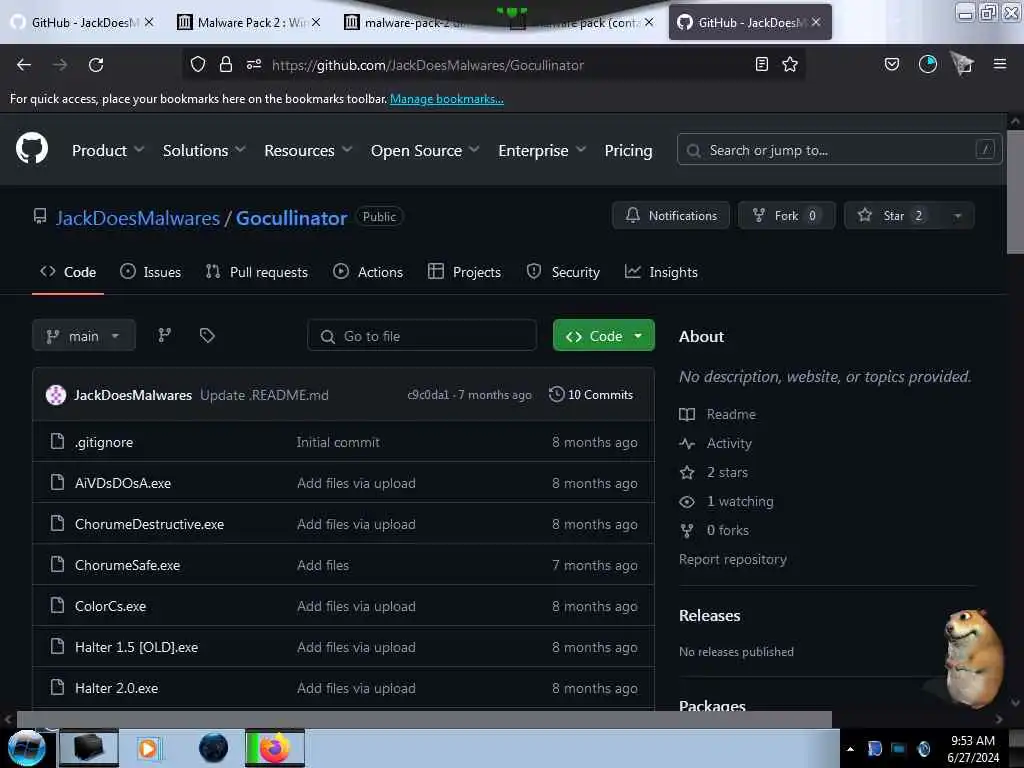The width and height of the screenshot is (1024, 768).
Task: Open the Gocullinator repository name link
Action: (x=291, y=217)
